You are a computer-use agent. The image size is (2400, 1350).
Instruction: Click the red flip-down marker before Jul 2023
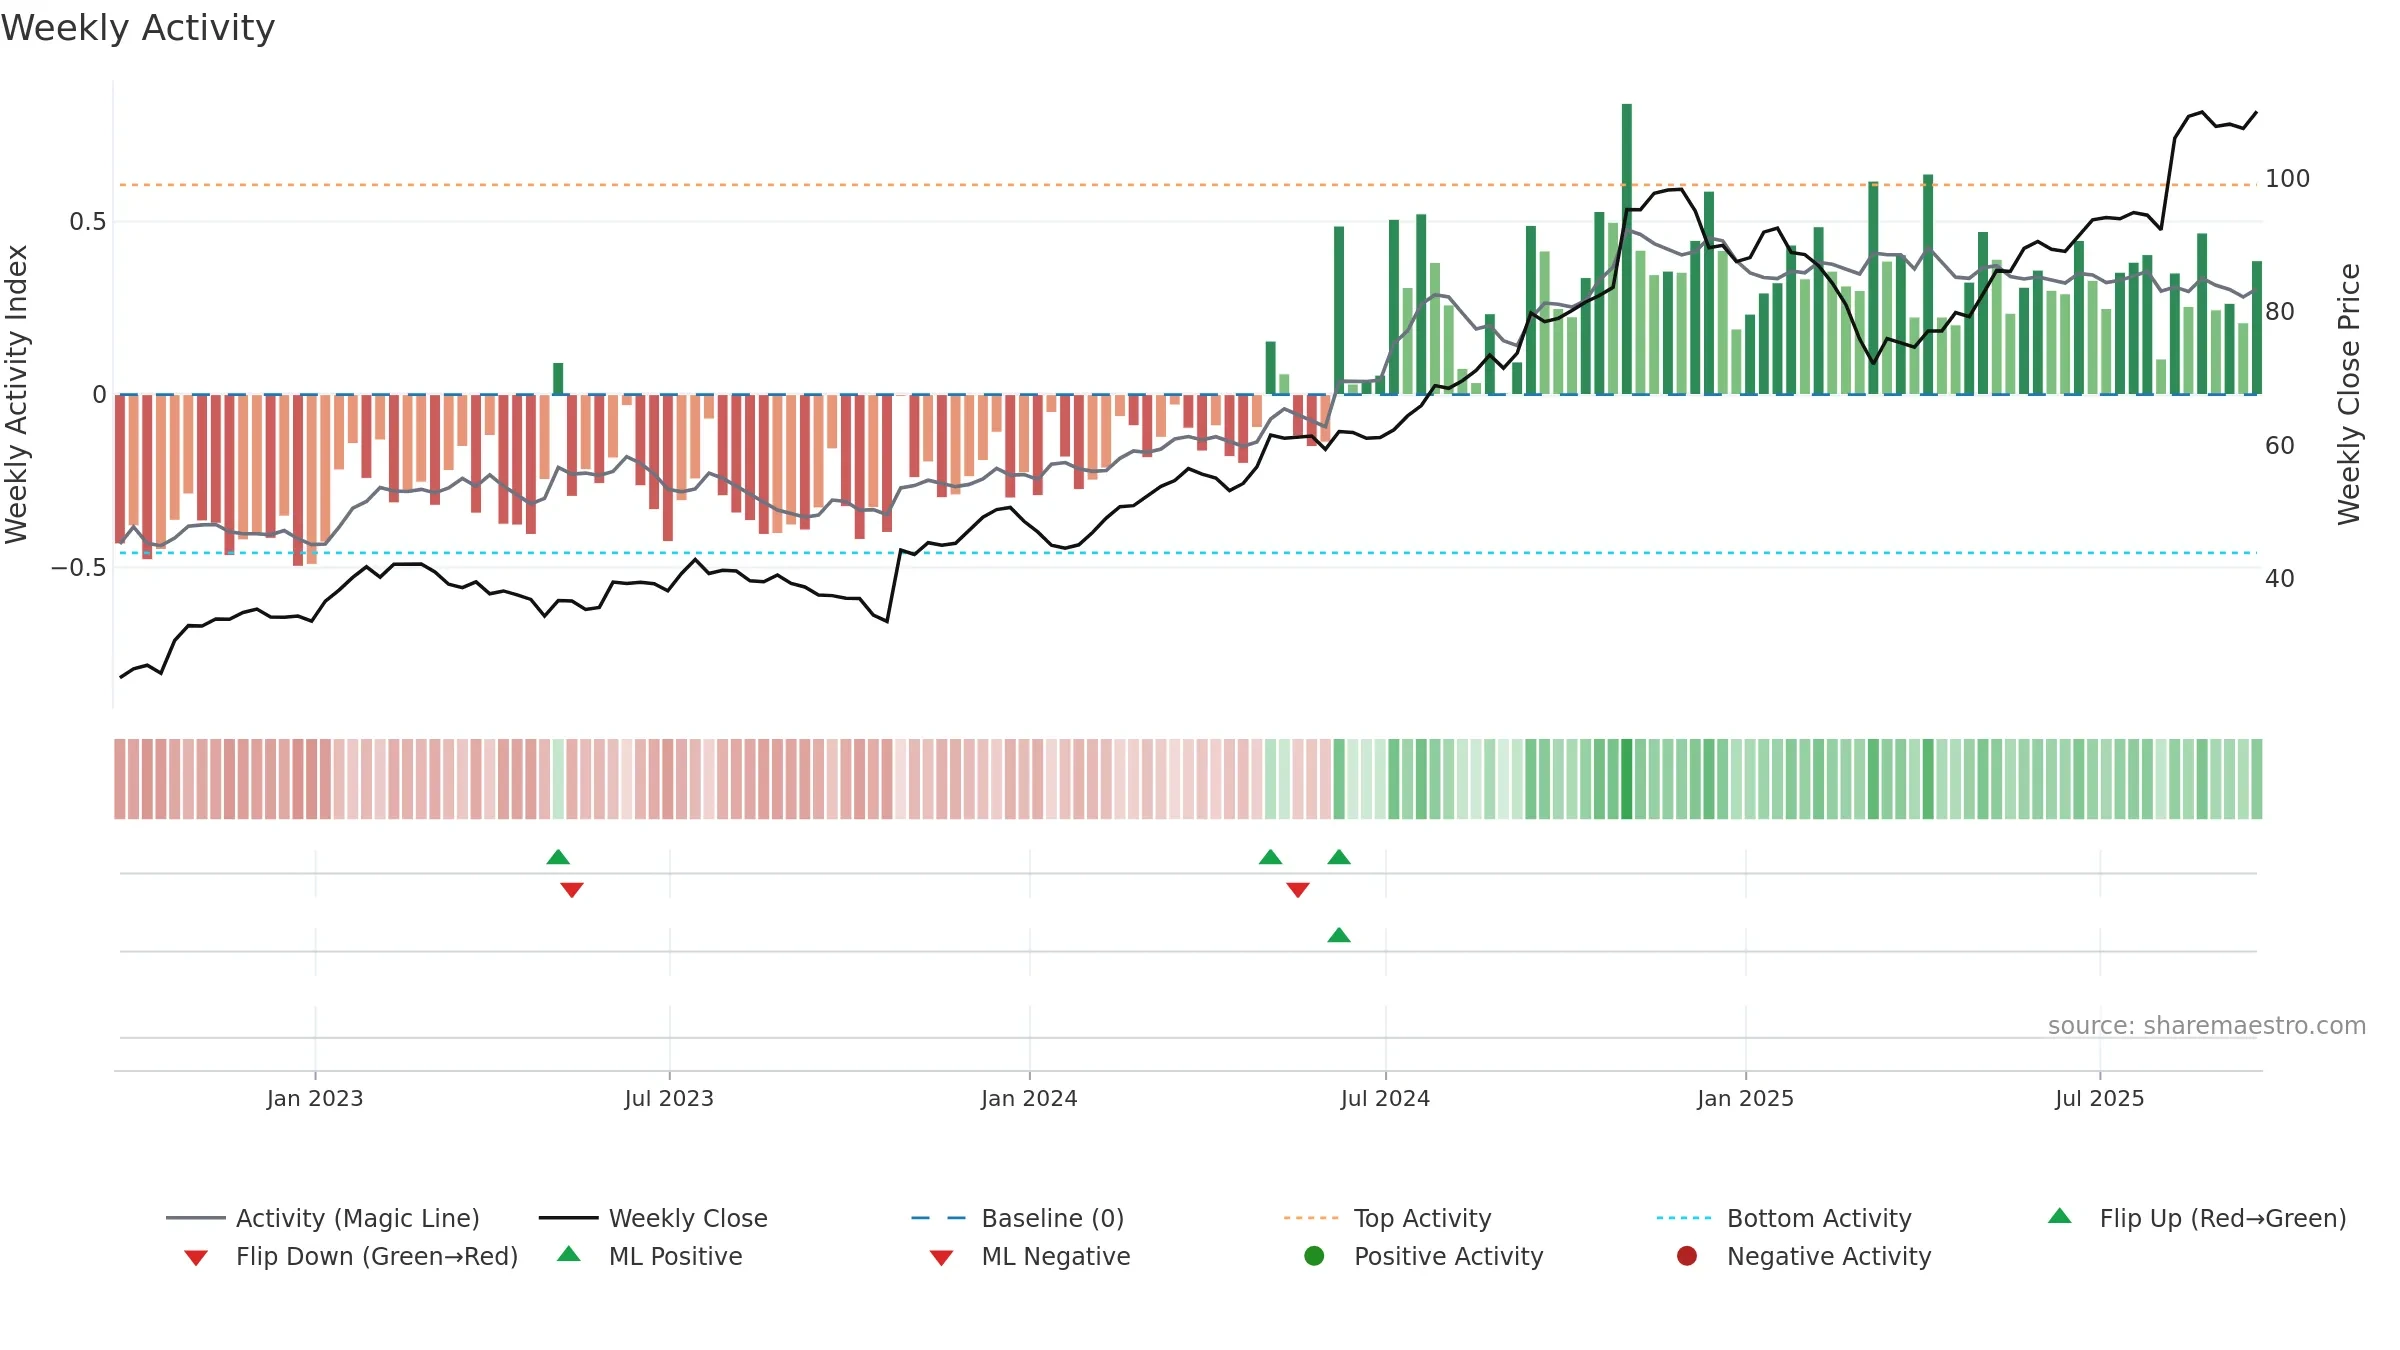572,890
